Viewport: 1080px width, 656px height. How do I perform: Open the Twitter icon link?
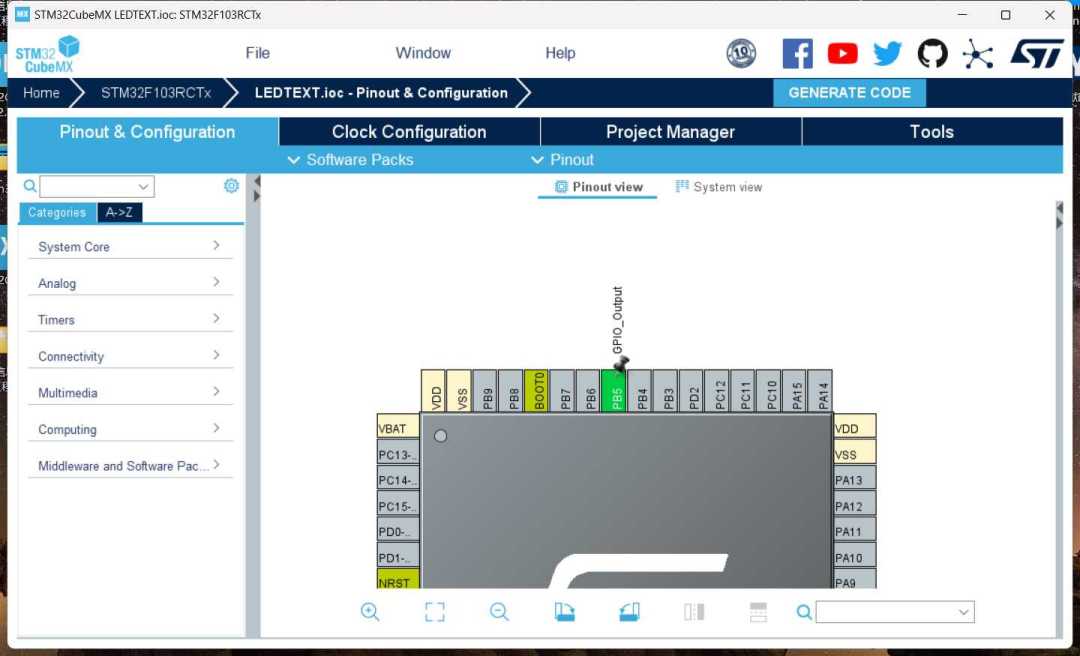coord(887,53)
